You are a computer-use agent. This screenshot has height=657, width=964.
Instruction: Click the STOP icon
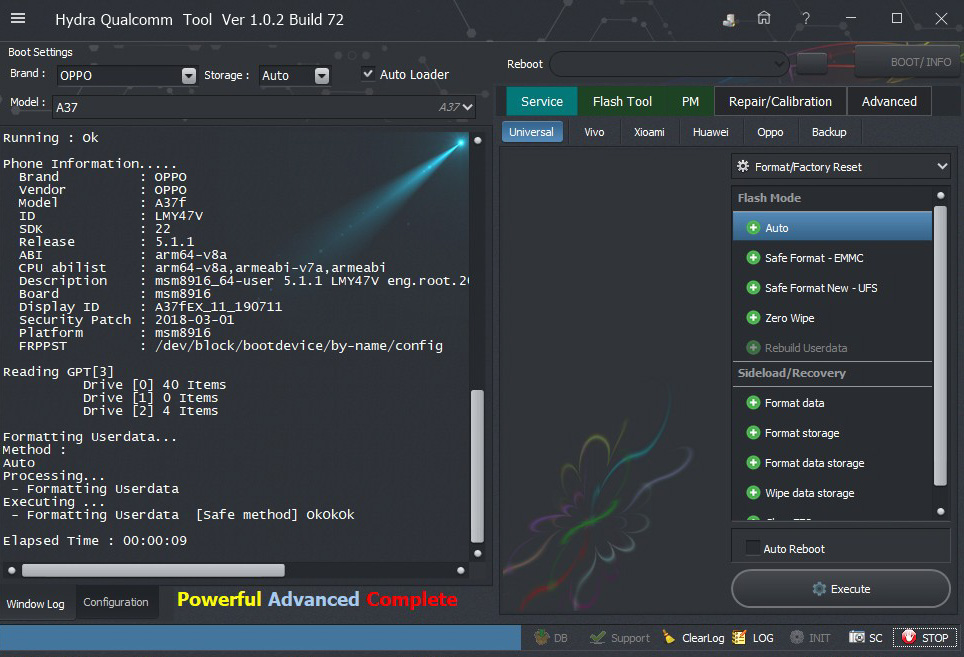(x=909, y=637)
